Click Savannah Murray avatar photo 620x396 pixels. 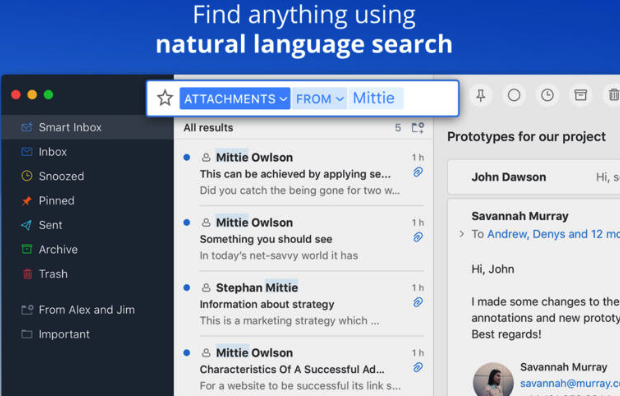[x=493, y=380]
